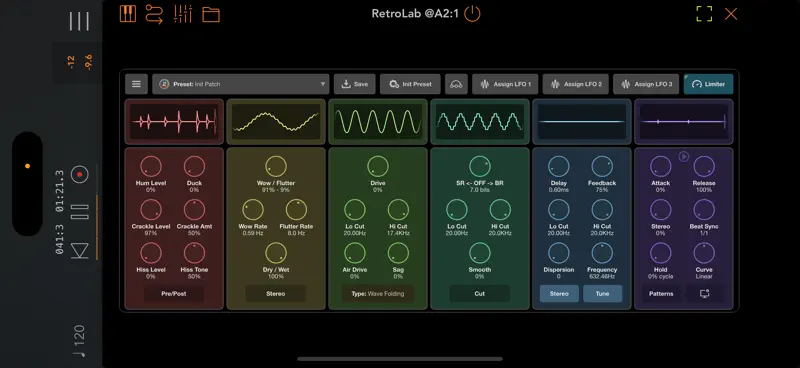This screenshot has width=800, height=368.
Task: Expand the Preset: Init Patch dropdown
Action: click(x=241, y=84)
